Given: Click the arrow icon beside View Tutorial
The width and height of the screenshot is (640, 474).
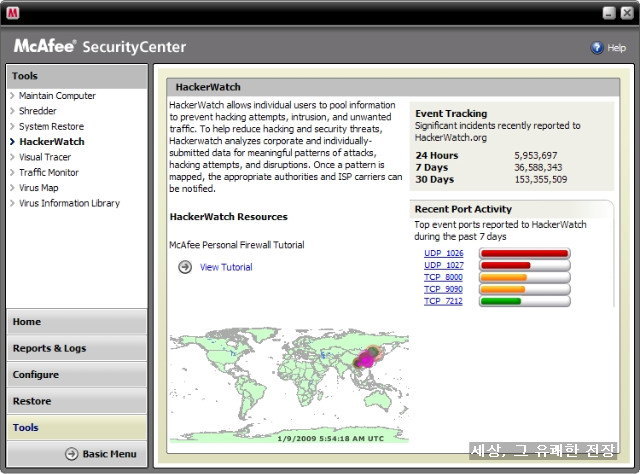Looking at the screenshot, I should point(185,267).
